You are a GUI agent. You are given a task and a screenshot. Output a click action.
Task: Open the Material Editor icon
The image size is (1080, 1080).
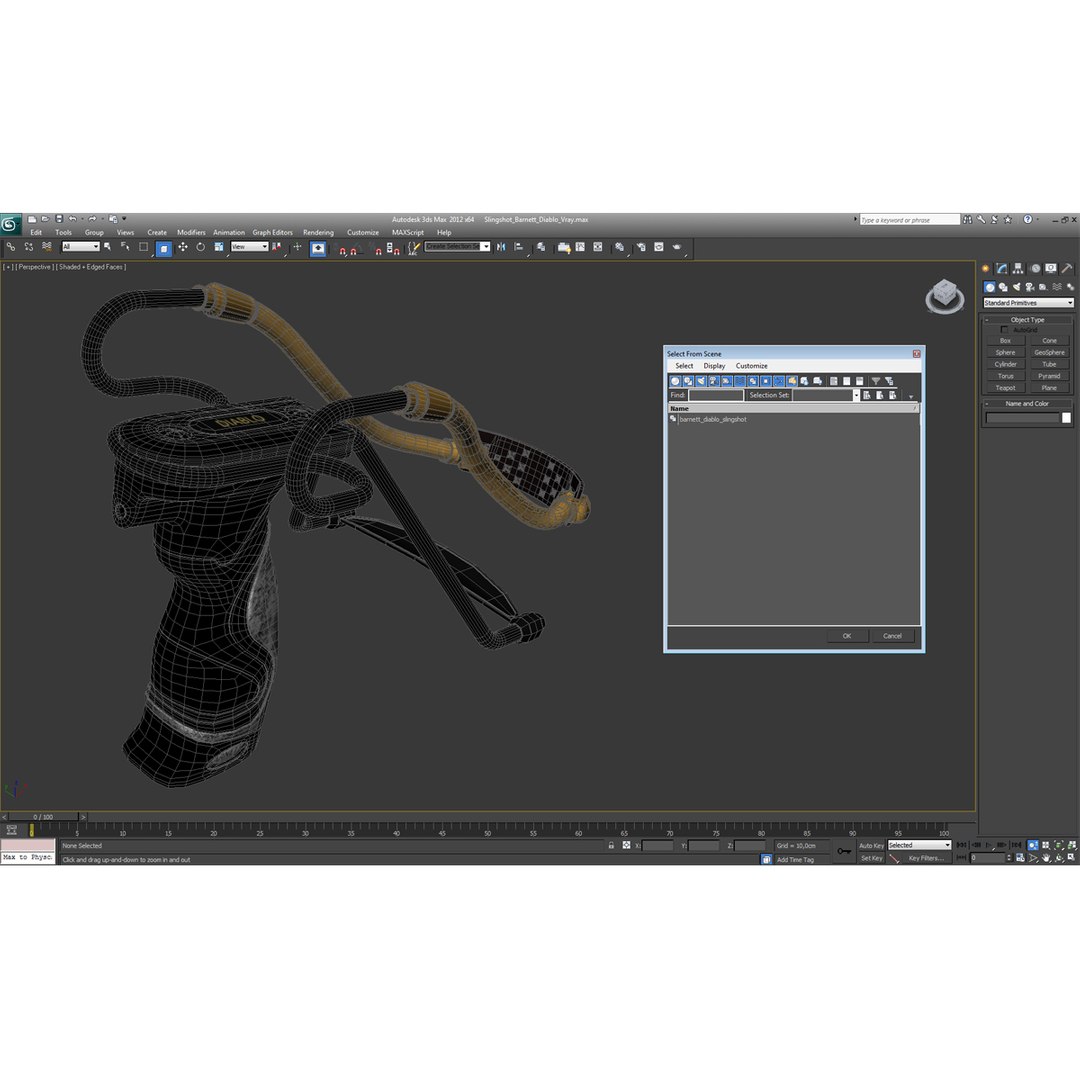coord(619,247)
